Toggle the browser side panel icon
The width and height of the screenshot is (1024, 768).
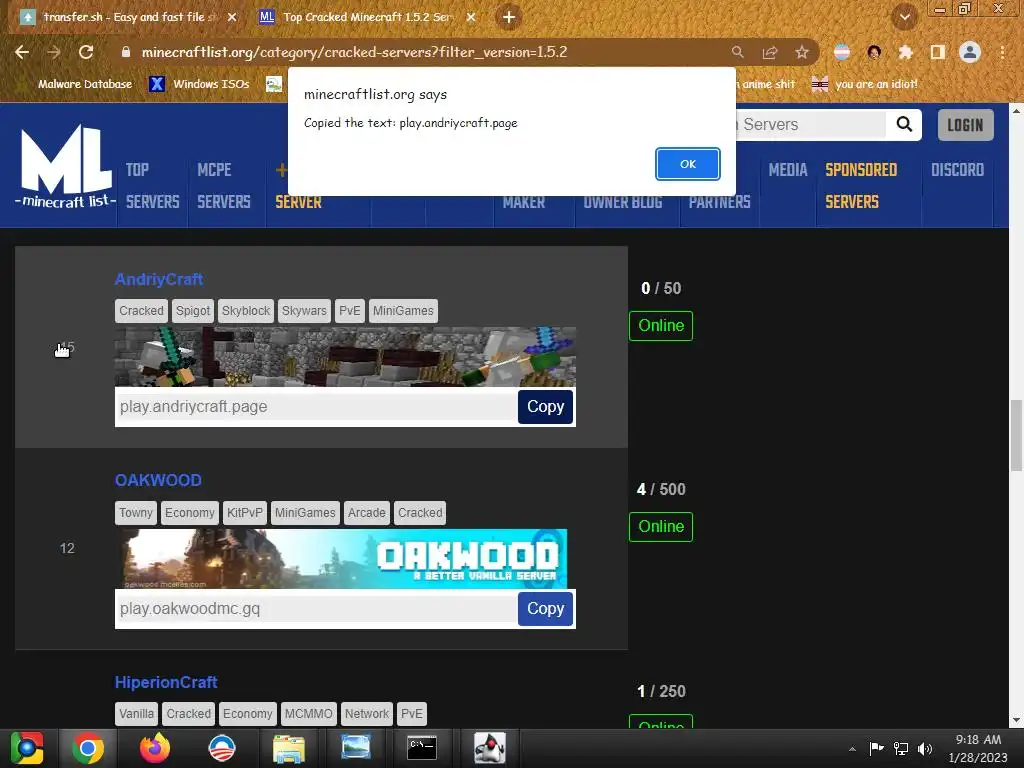tap(938, 52)
